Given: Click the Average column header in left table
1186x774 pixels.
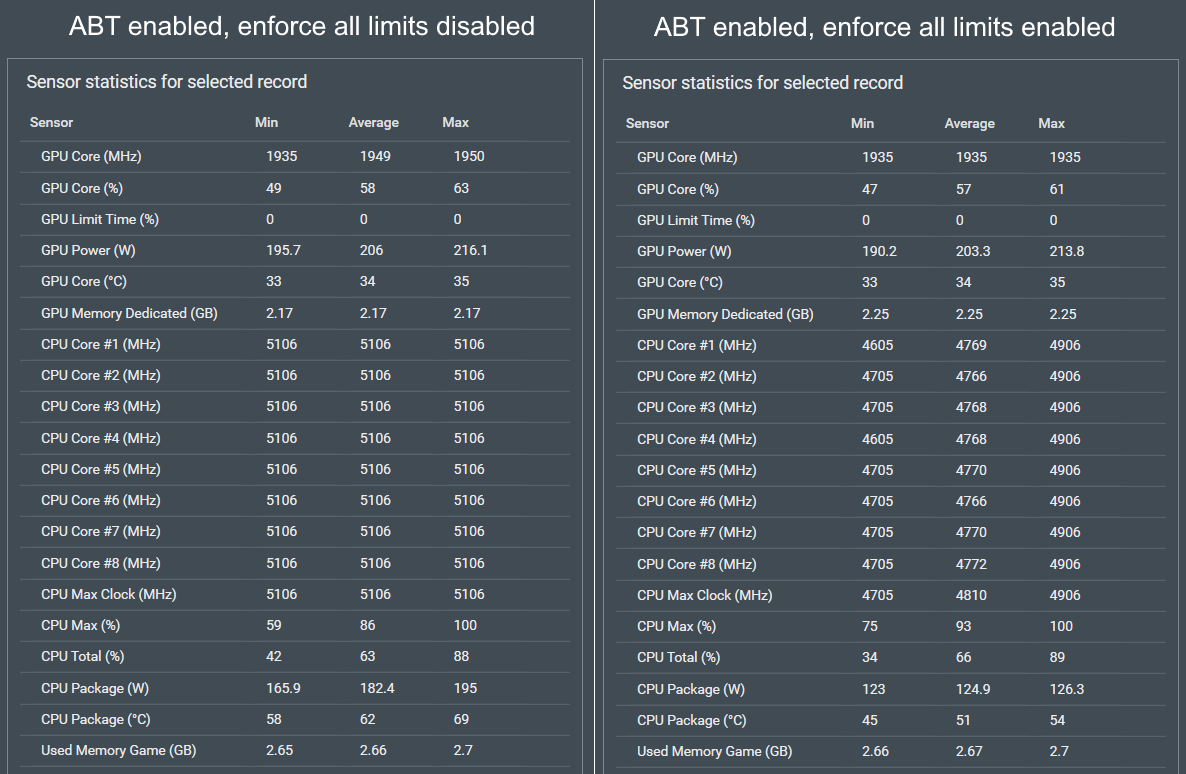Looking at the screenshot, I should click(x=374, y=122).
